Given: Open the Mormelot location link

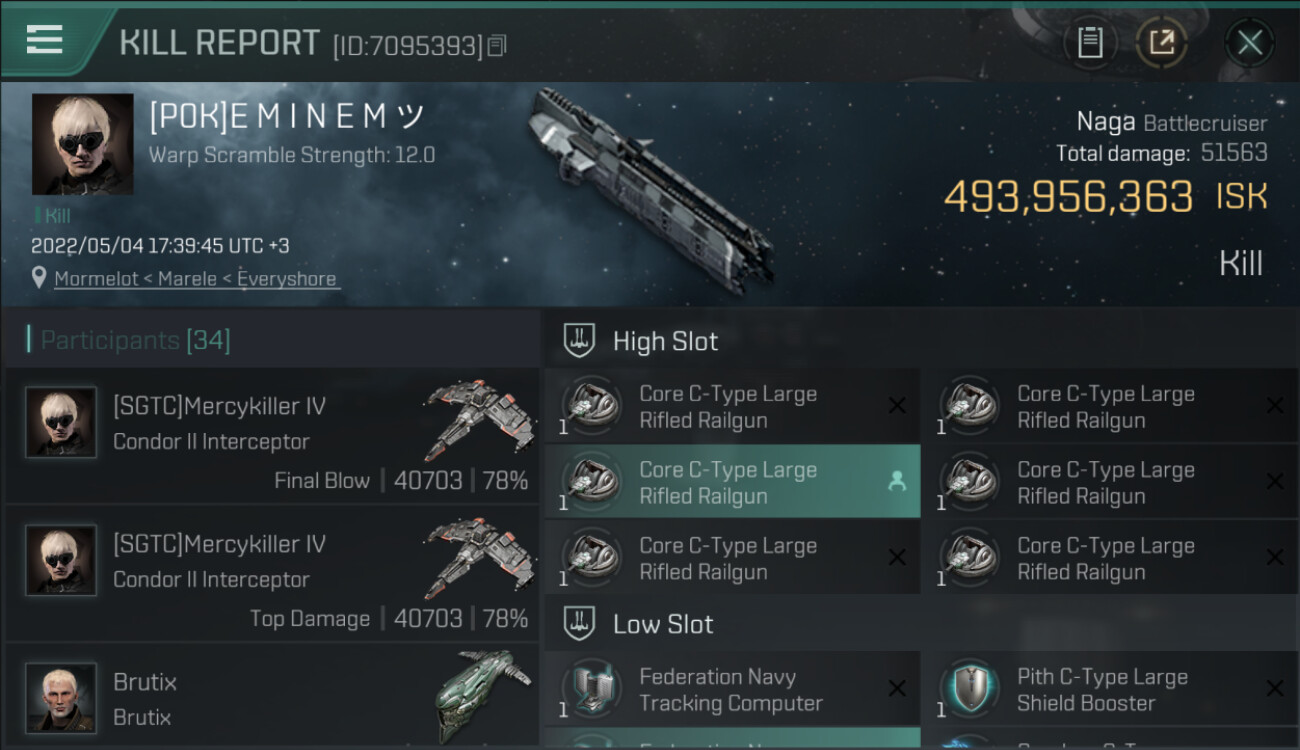Looking at the screenshot, I should tap(195, 279).
